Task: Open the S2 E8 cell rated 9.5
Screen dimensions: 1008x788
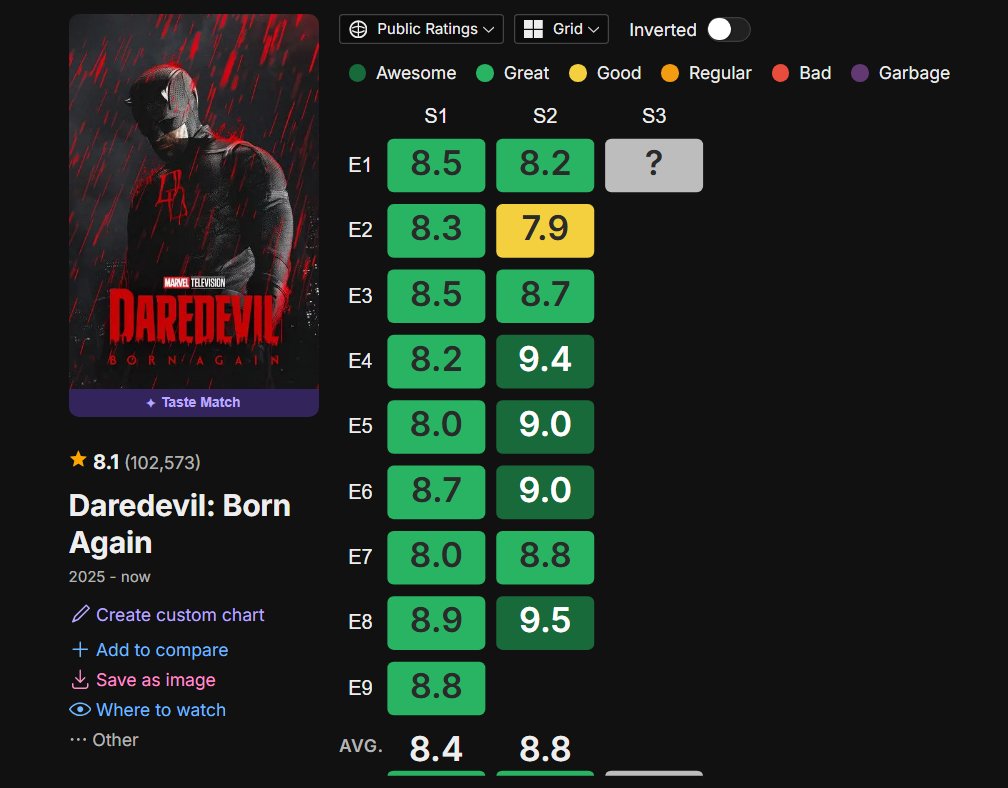Action: tap(545, 623)
